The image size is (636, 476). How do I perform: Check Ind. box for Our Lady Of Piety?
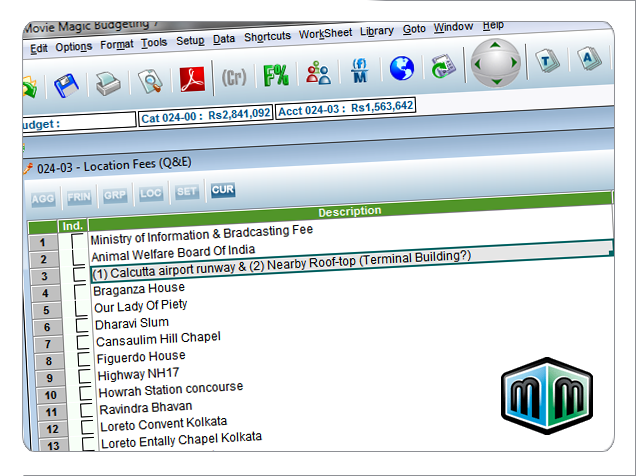pos(82,308)
